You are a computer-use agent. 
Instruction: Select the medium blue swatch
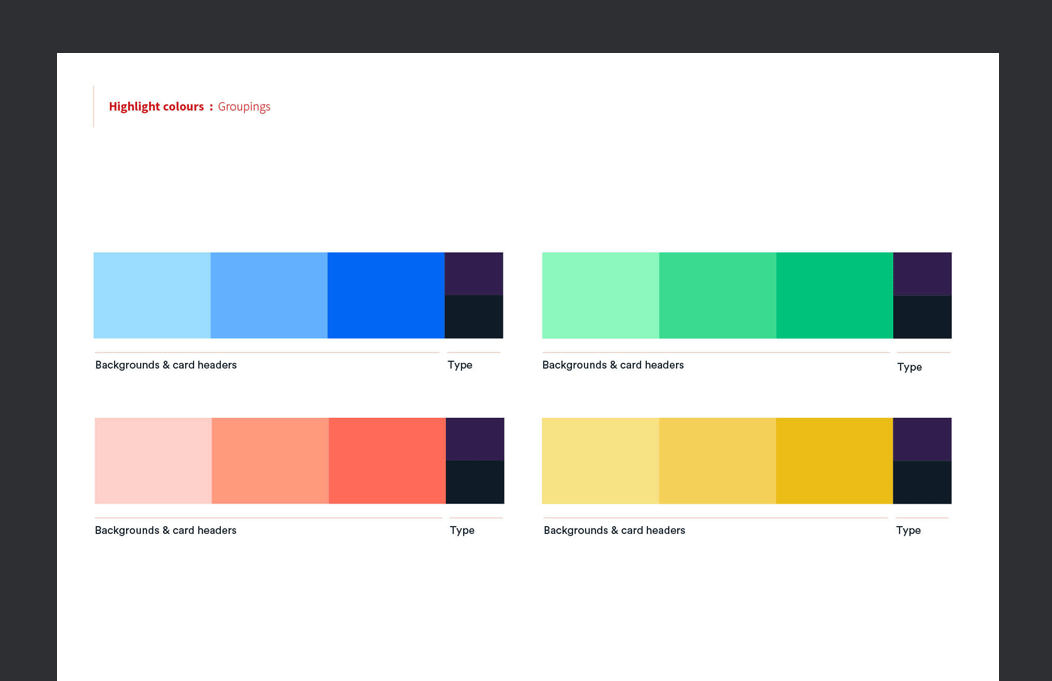tap(269, 295)
